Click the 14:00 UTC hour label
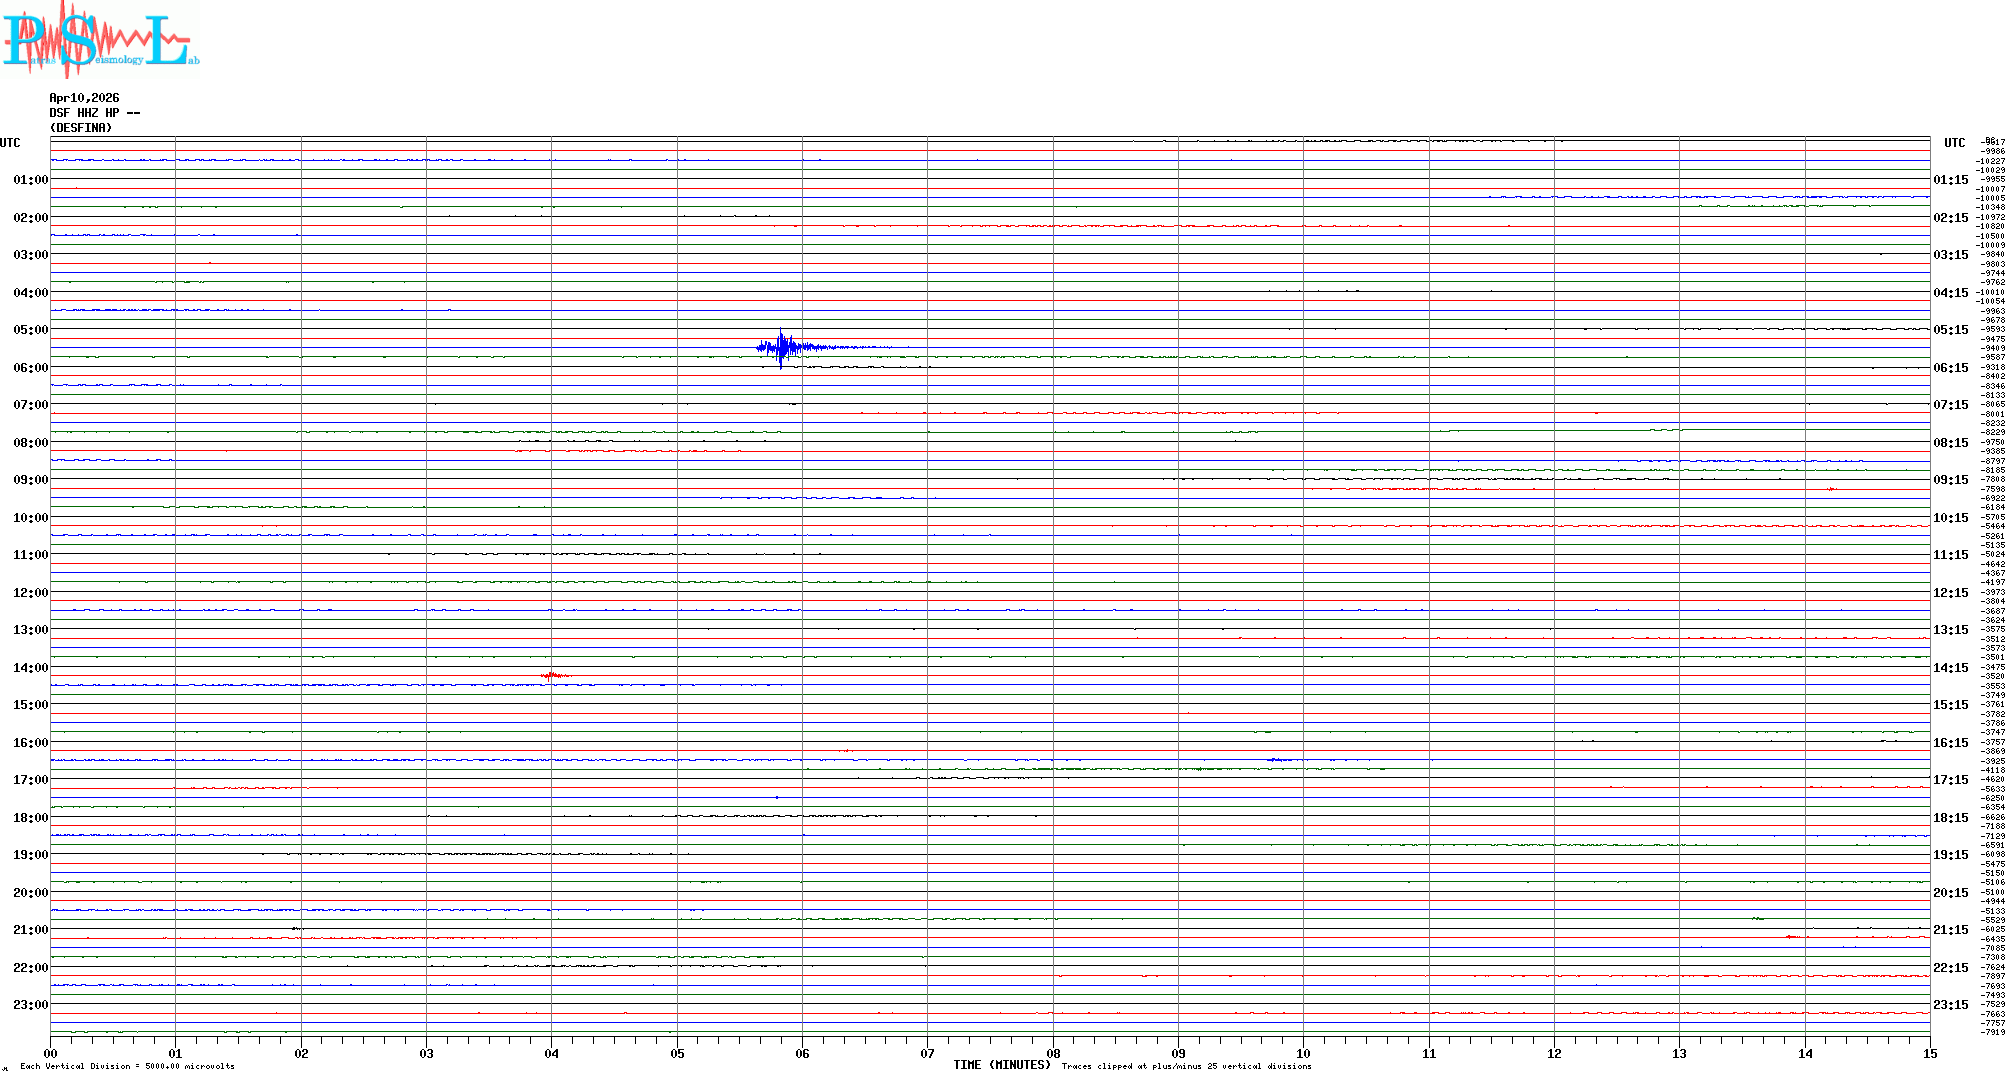The width and height of the screenshot is (2010, 1080). [30, 668]
